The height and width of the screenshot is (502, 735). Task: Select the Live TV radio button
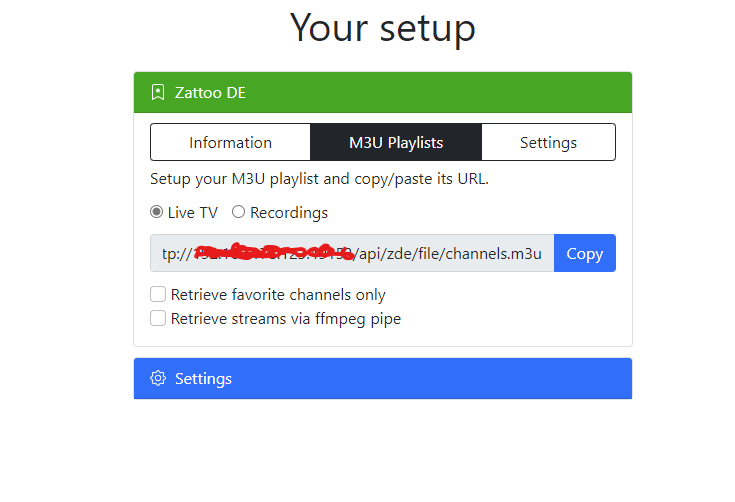pyautogui.click(x=157, y=212)
